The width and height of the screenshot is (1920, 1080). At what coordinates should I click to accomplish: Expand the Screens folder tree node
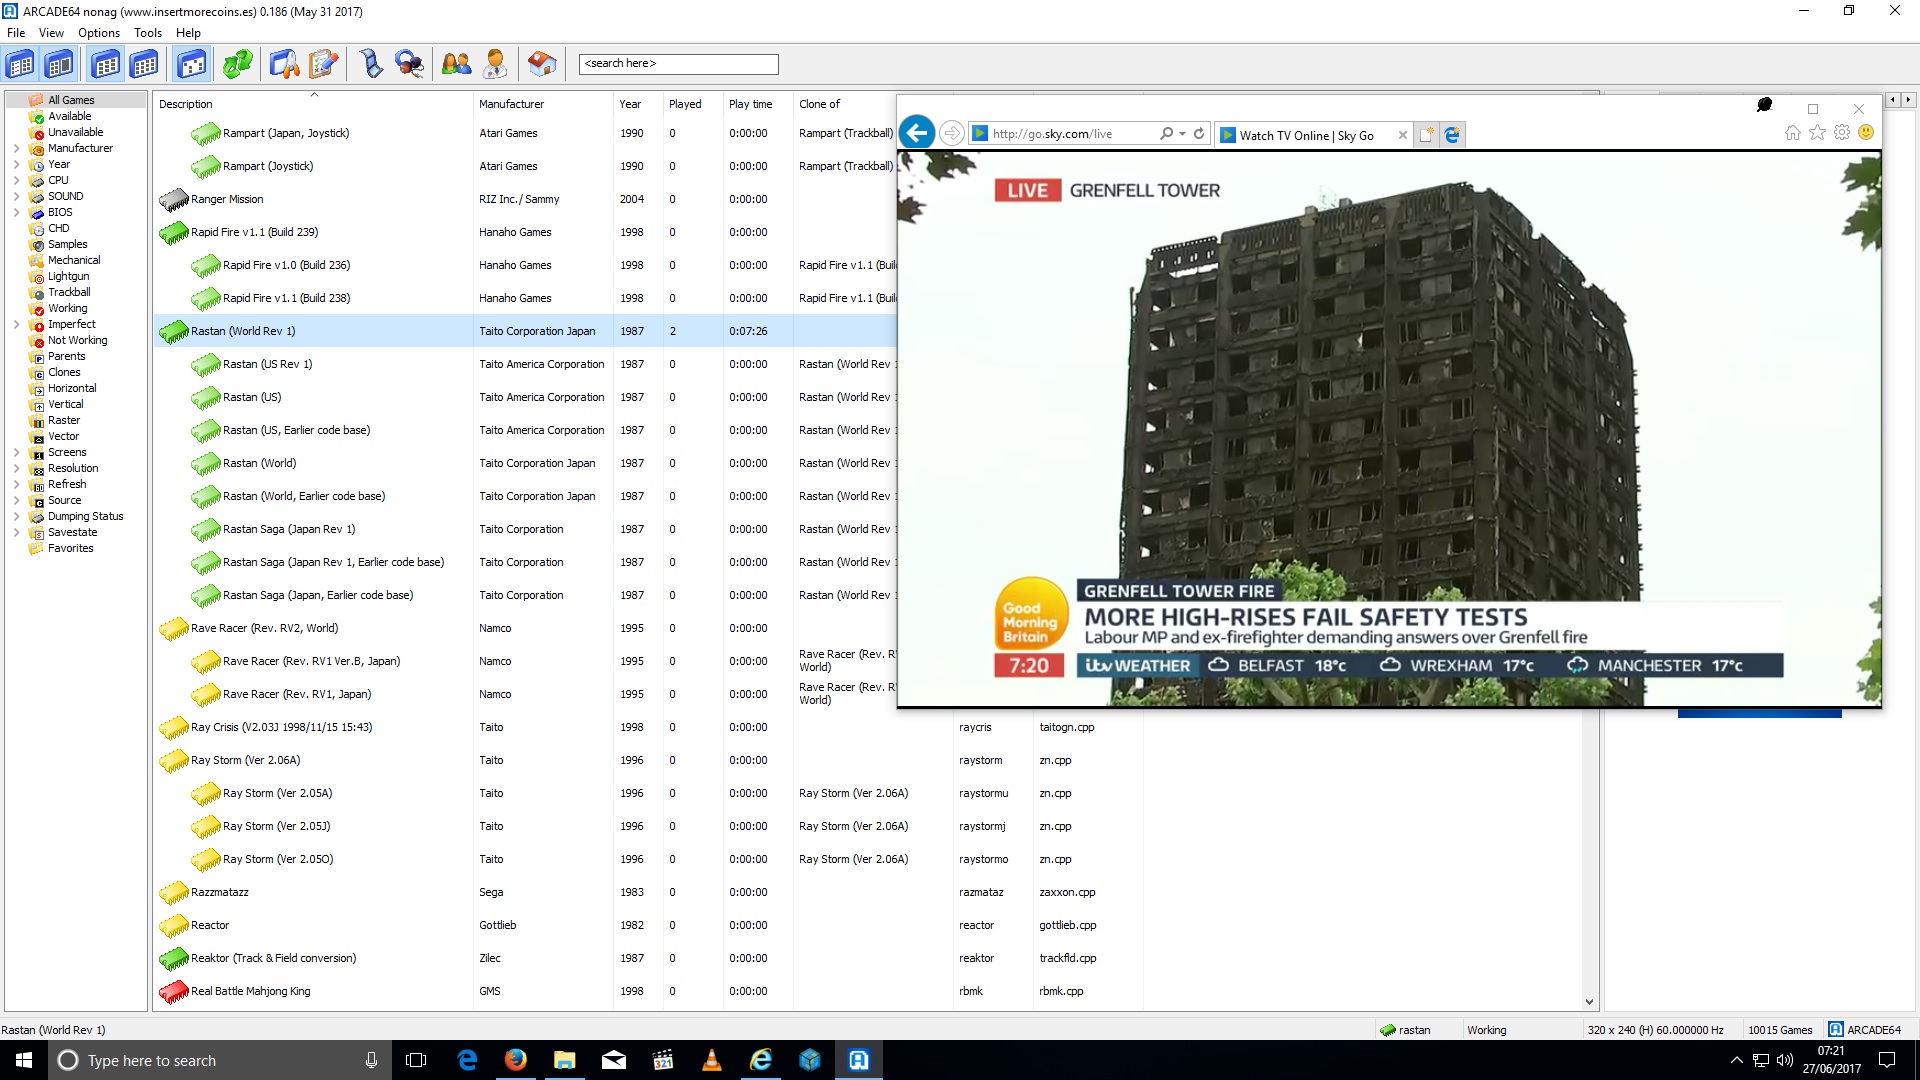click(16, 452)
